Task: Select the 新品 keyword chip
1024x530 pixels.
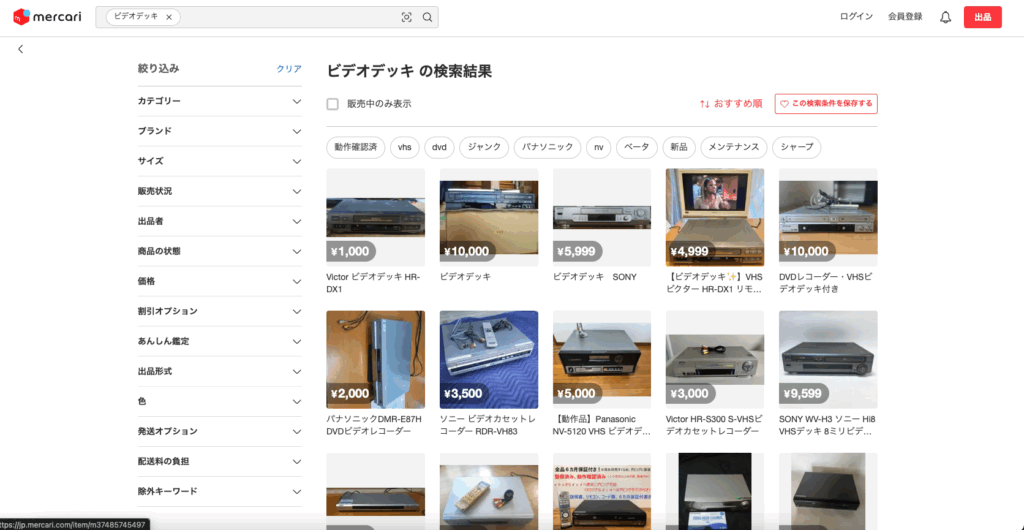Action: (679, 148)
